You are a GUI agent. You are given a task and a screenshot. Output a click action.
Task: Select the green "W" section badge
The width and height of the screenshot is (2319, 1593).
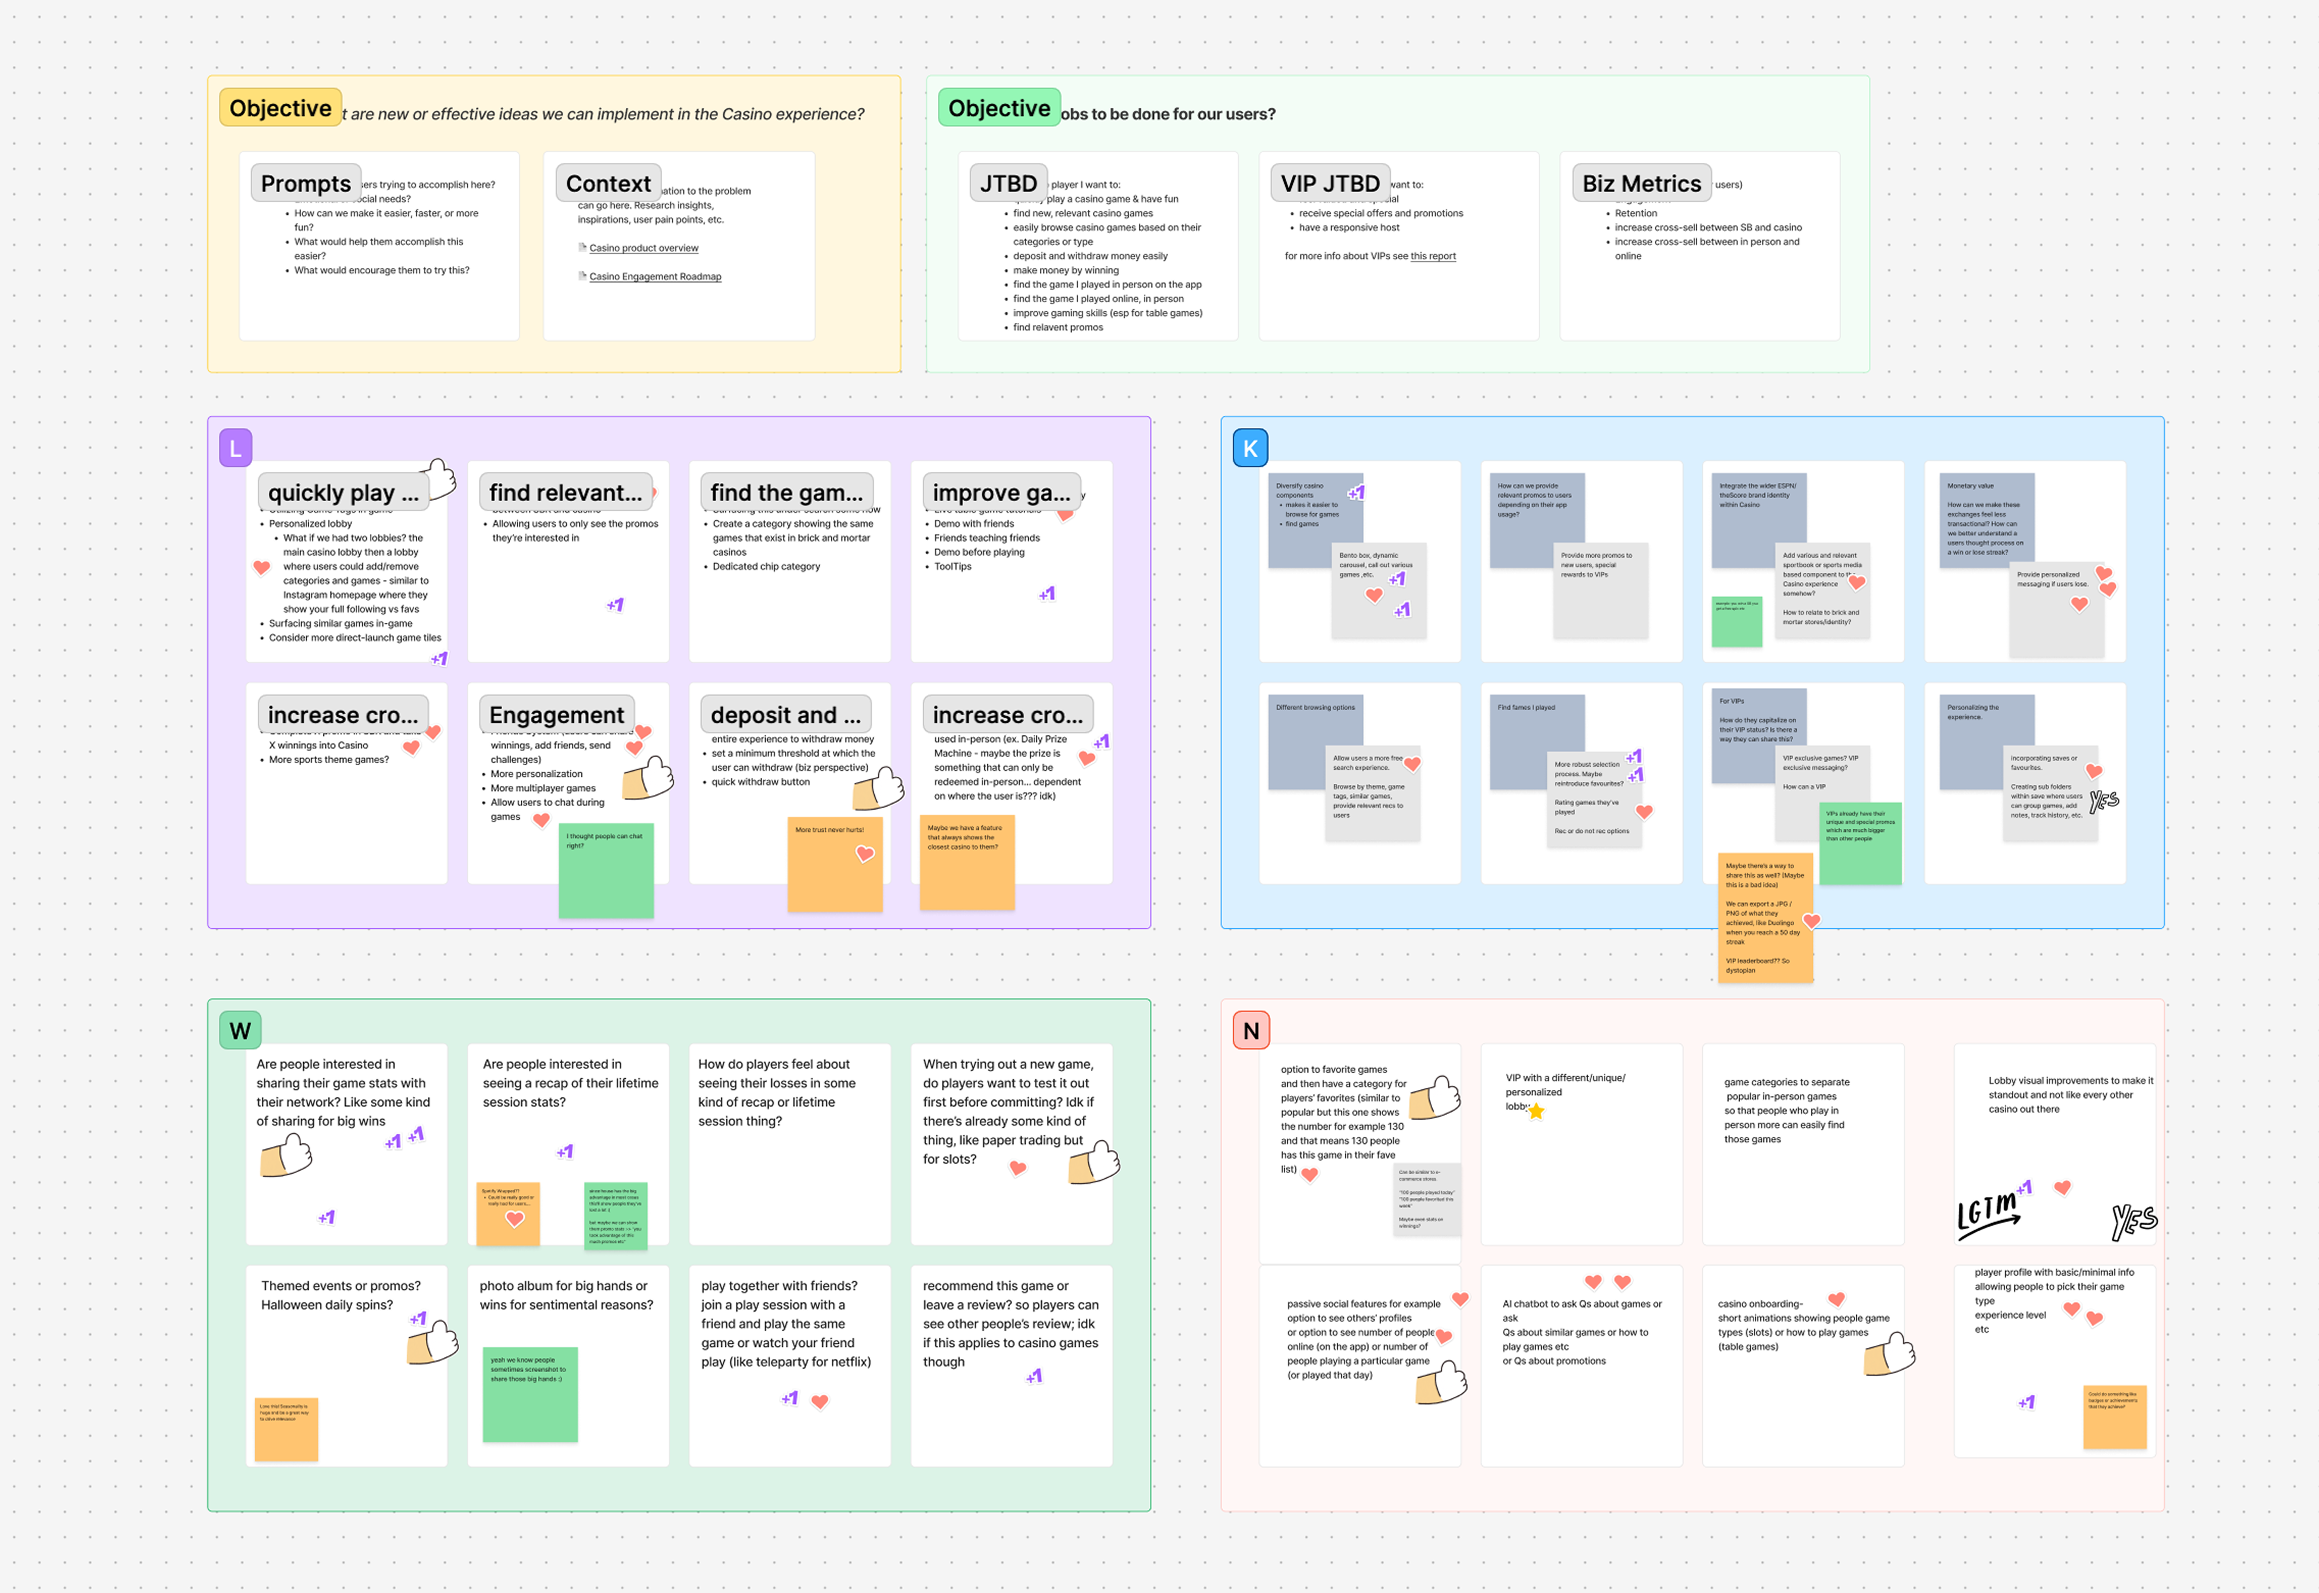point(240,1030)
